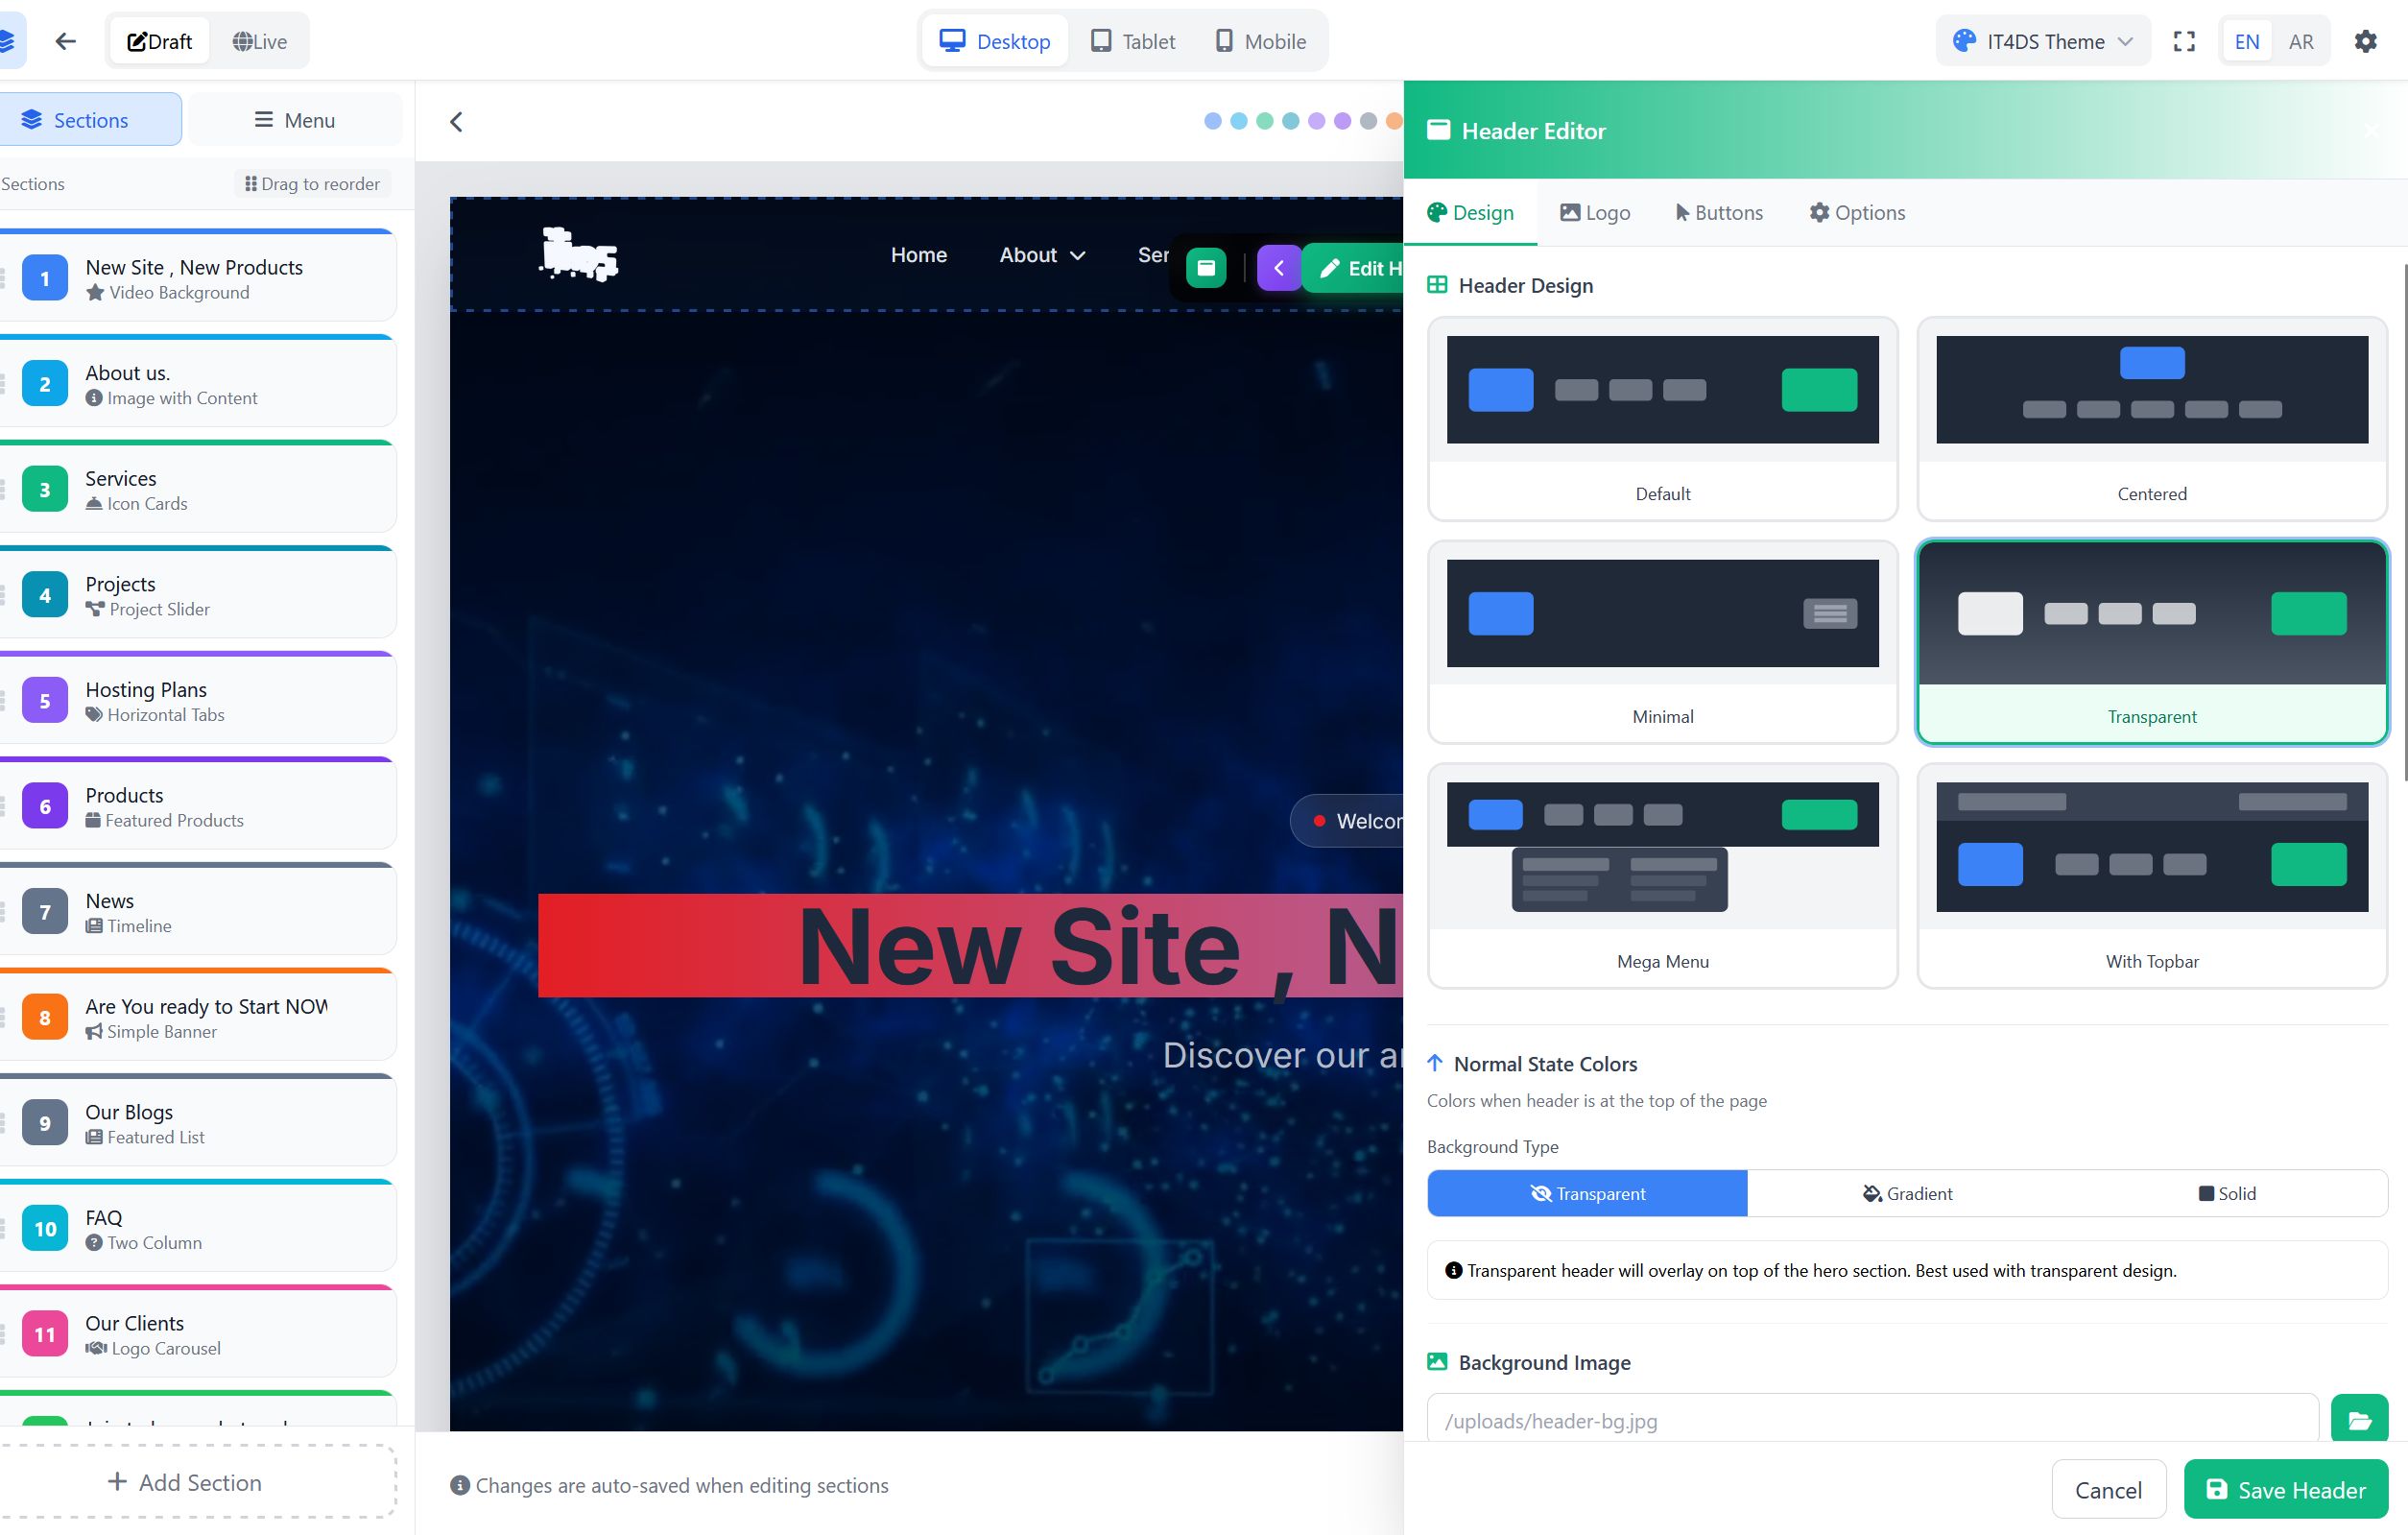Click the settings gear icon top right
Image resolution: width=2408 pixels, height=1535 pixels.
point(2365,41)
